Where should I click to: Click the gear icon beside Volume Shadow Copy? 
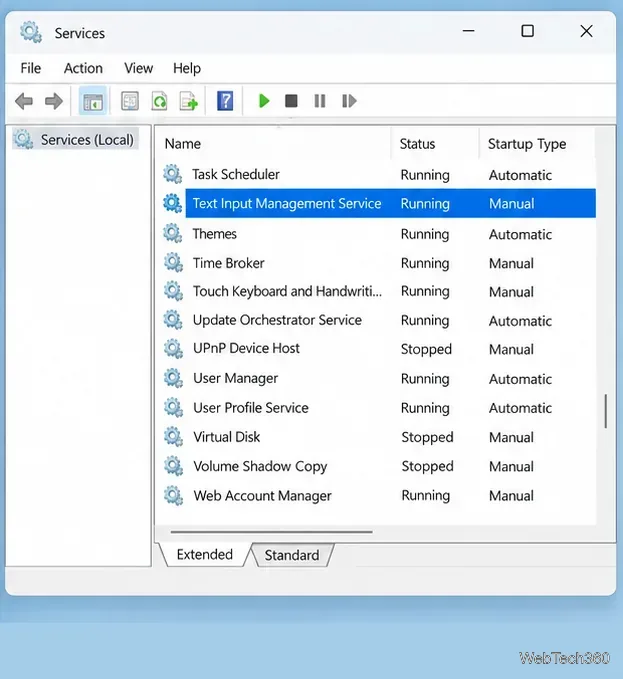point(173,466)
